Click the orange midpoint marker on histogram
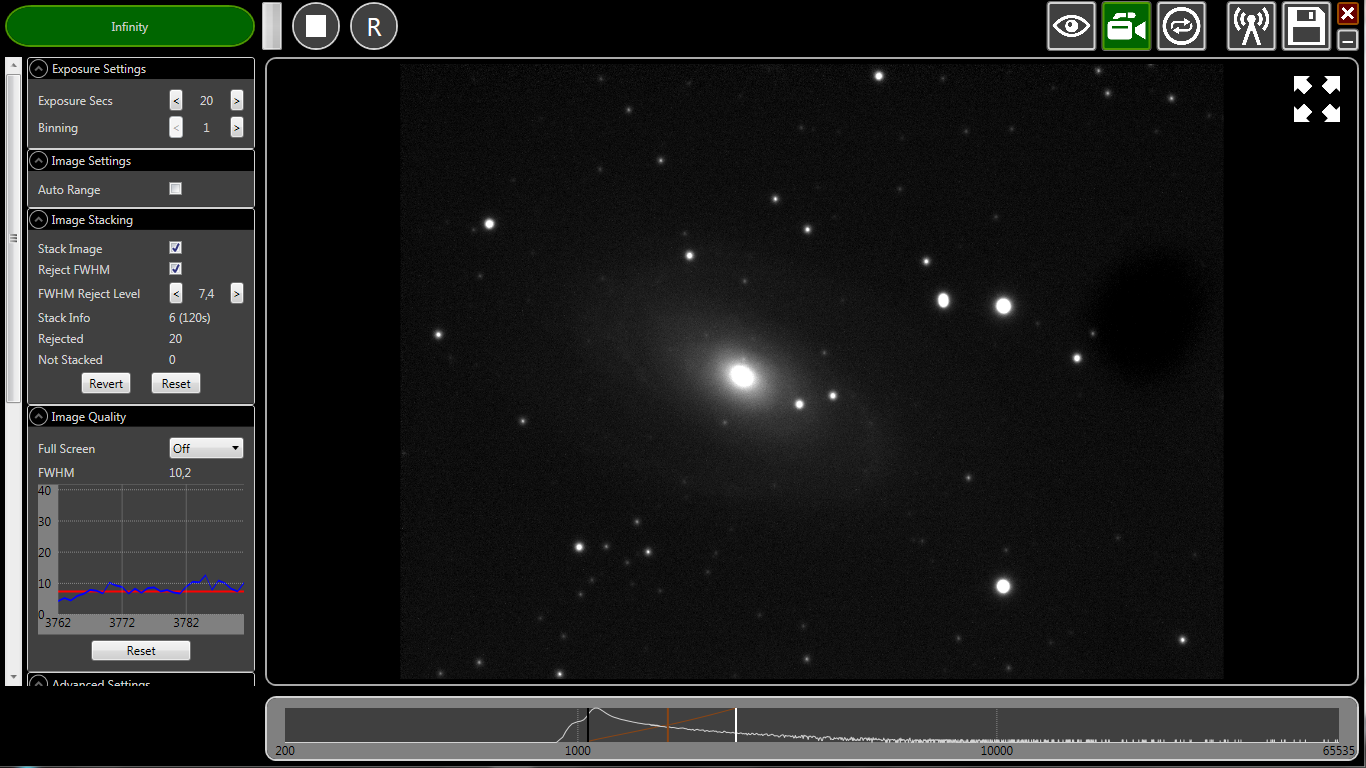The image size is (1366, 768). pyautogui.click(x=668, y=724)
